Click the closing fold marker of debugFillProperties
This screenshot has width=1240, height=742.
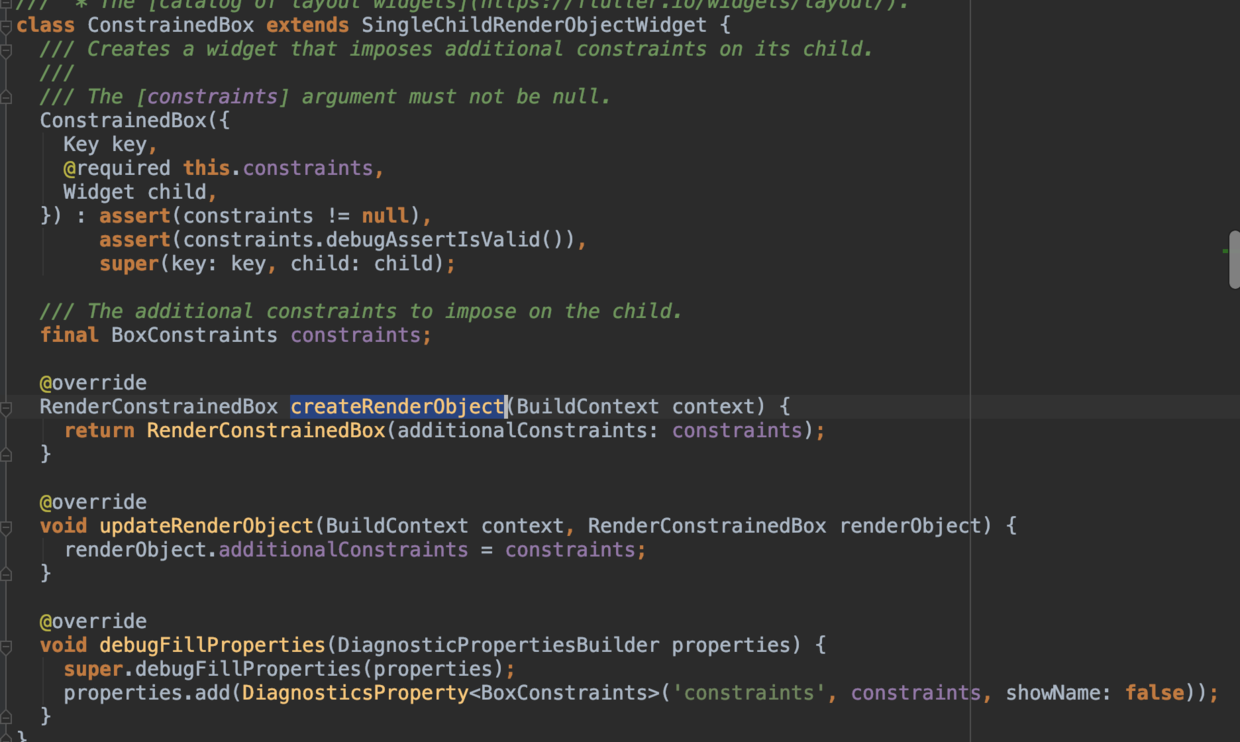point(5,716)
